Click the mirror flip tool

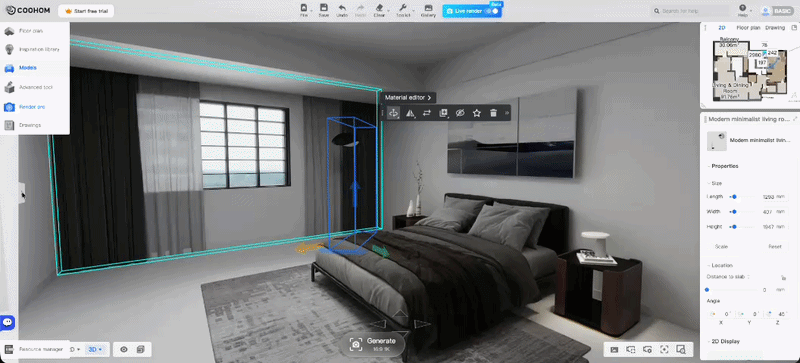(410, 113)
